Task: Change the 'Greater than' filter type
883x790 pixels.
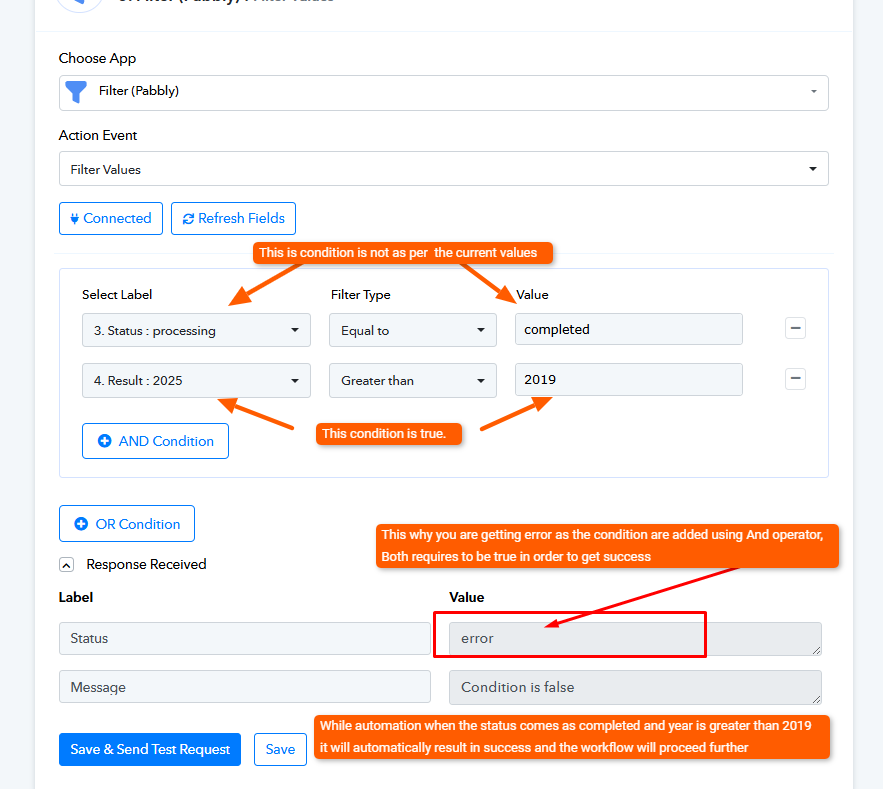Action: click(413, 381)
